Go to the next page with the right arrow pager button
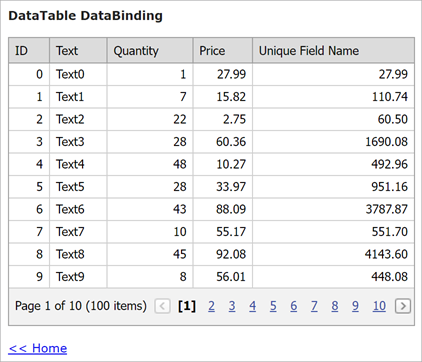 tap(403, 306)
